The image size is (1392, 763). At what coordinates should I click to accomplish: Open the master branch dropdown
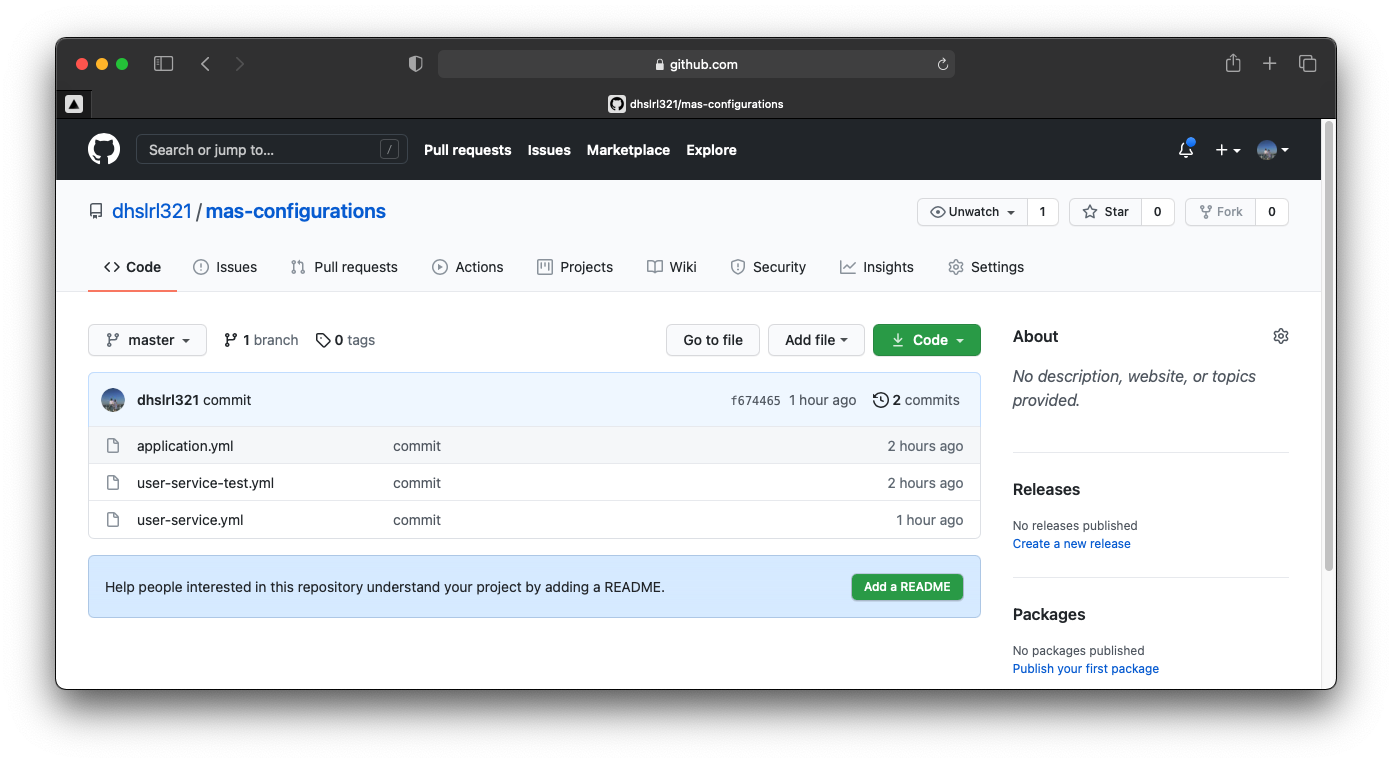(147, 340)
